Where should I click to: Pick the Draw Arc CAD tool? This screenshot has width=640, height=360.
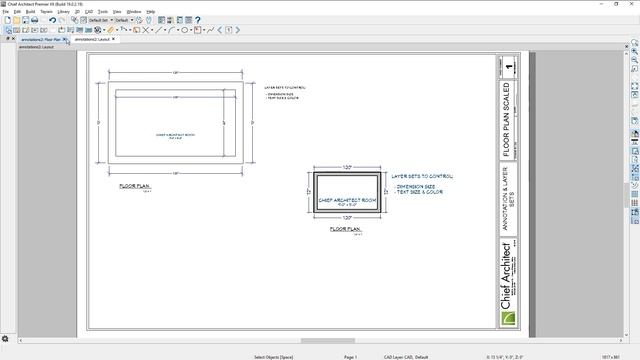(172, 30)
